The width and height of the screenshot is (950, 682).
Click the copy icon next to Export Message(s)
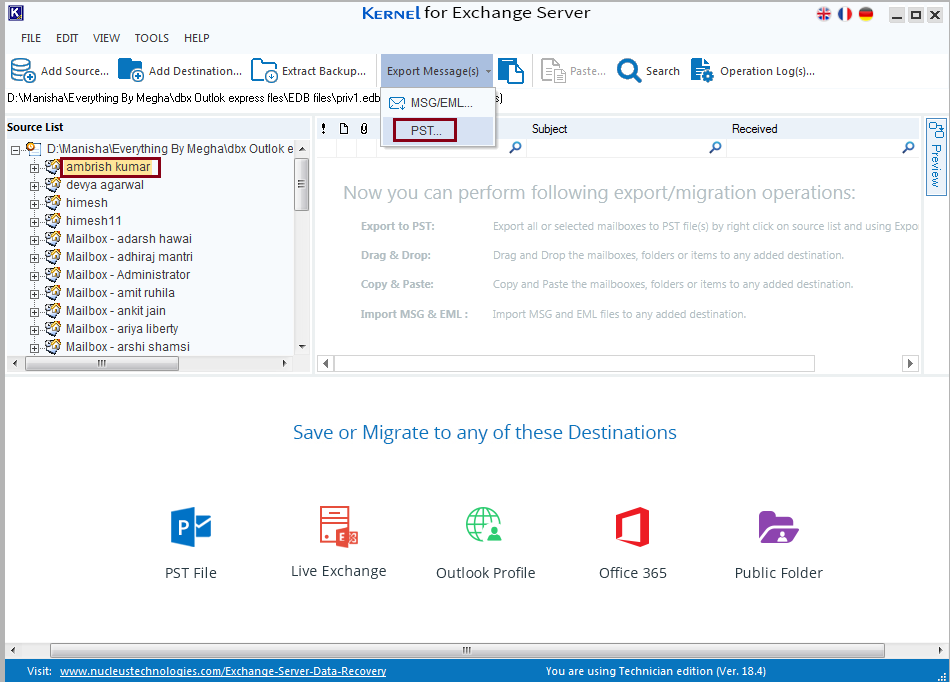pos(511,71)
